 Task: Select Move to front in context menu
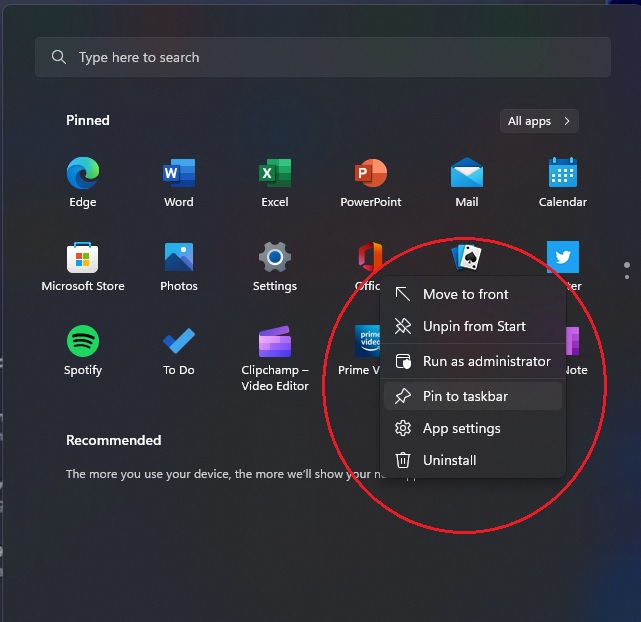(x=473, y=294)
